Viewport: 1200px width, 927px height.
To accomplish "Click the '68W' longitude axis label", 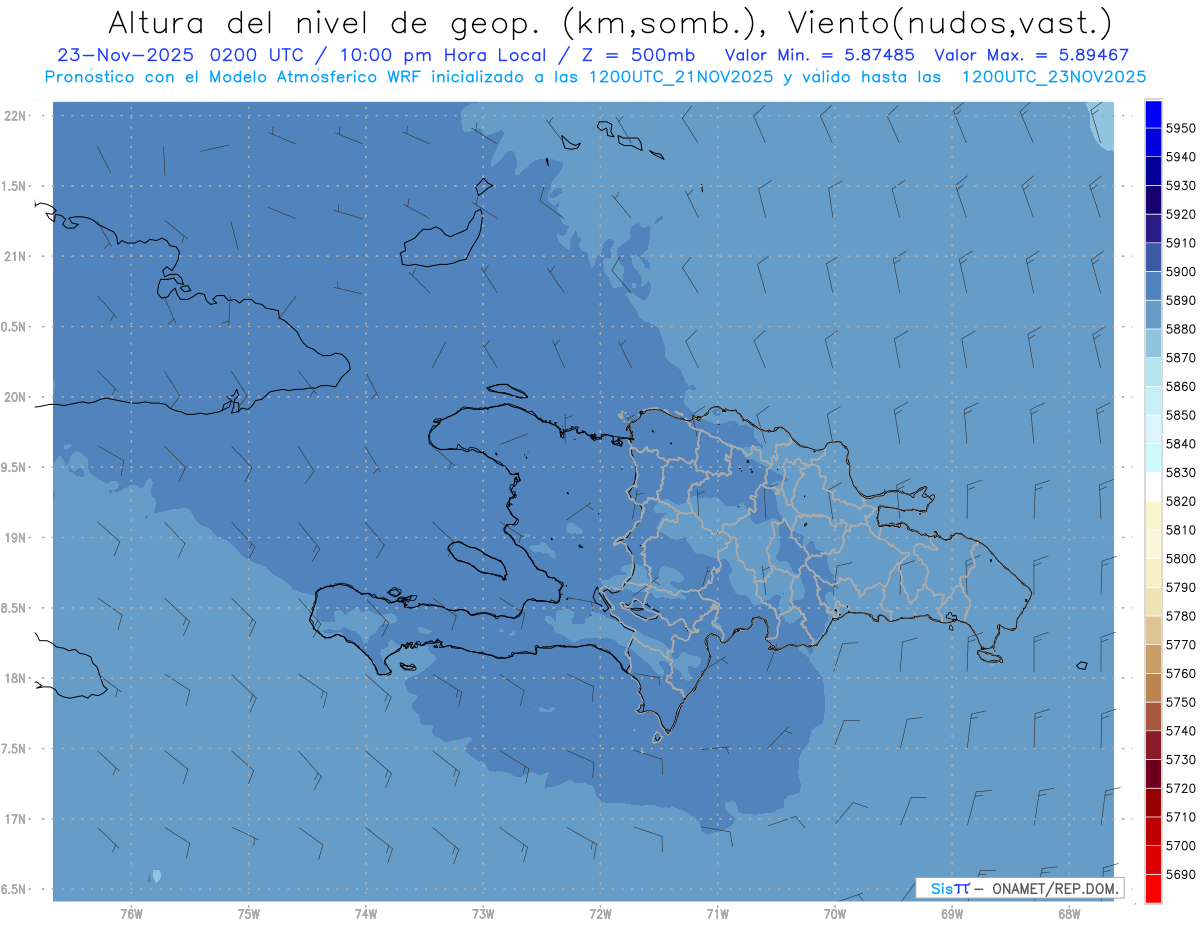I will coord(1069,913).
